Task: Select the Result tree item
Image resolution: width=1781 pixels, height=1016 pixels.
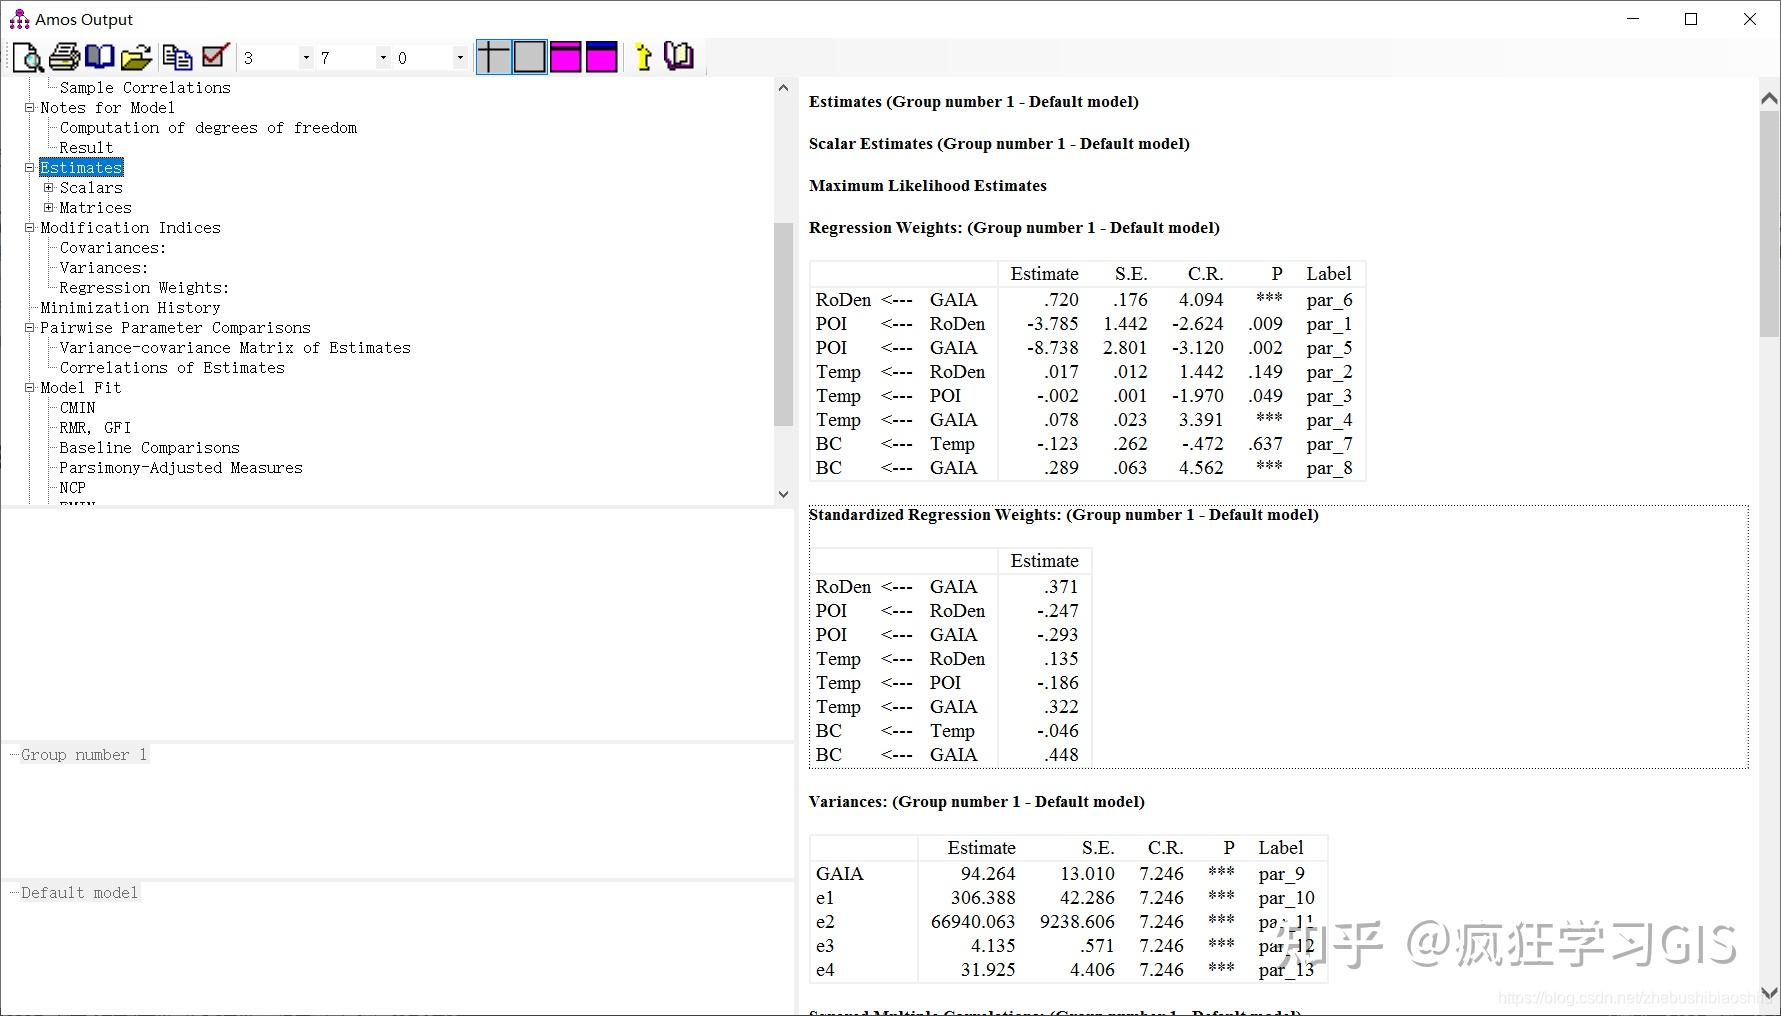Action: (x=86, y=148)
